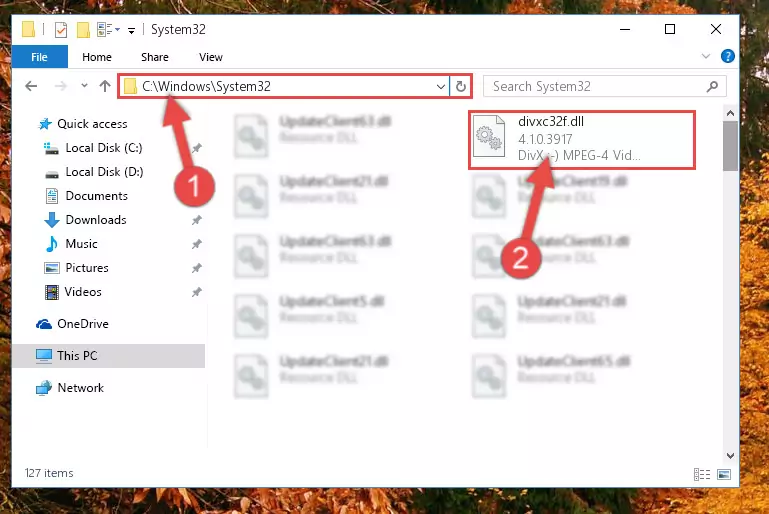Click the vertical scrollbar thumb
This screenshot has height=514, width=769.
click(730, 146)
